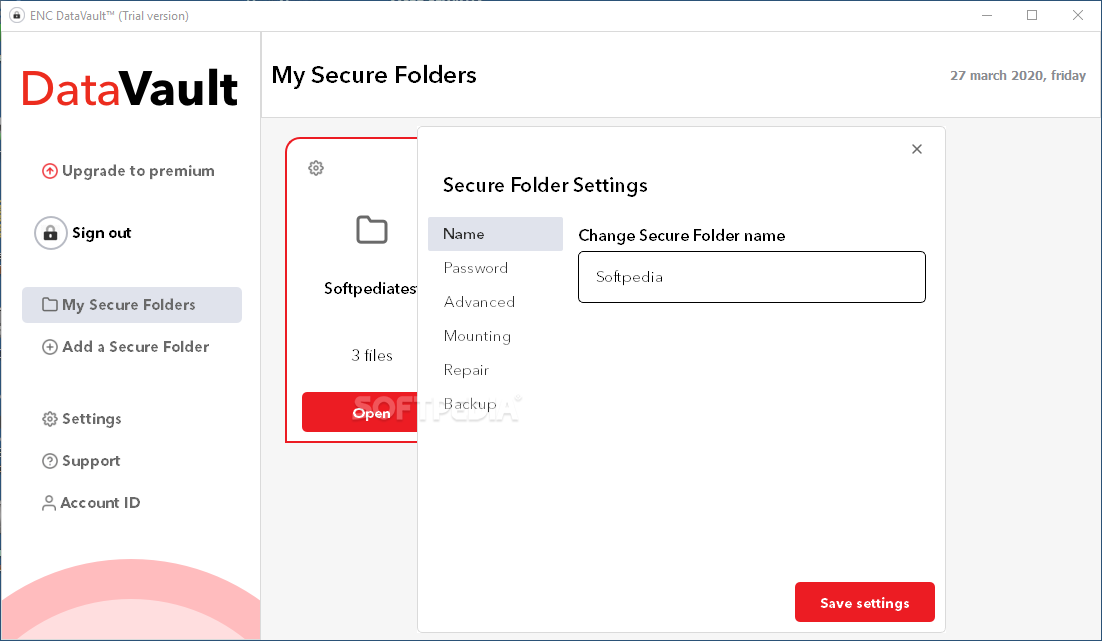The height and width of the screenshot is (641, 1102).
Task: Click the folder icon on the Softpediatest card
Action: tap(372, 230)
